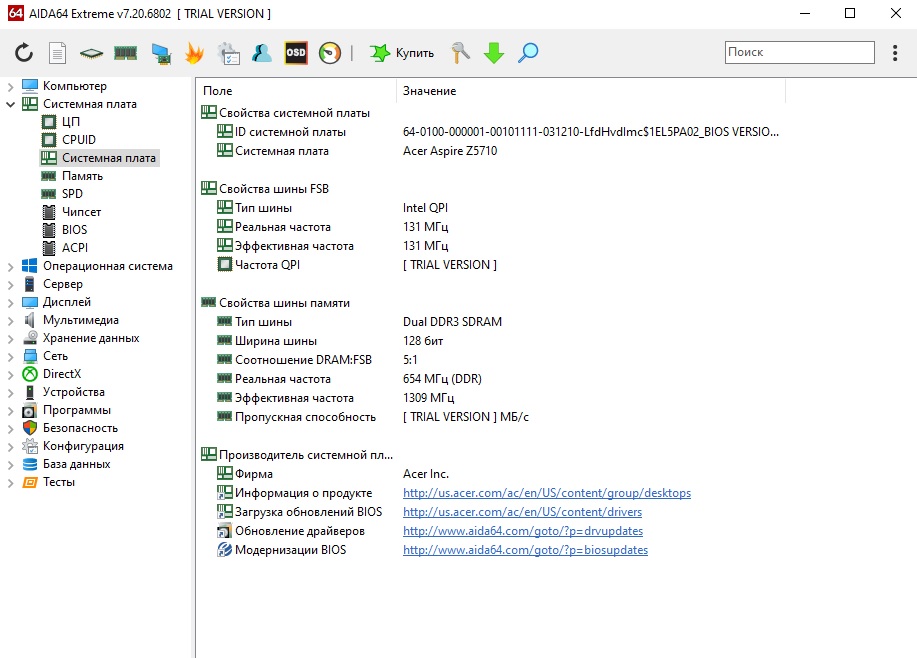Image resolution: width=917 pixels, height=658 pixels.
Task: Click the Системная плата tree icon
Action: pos(30,104)
